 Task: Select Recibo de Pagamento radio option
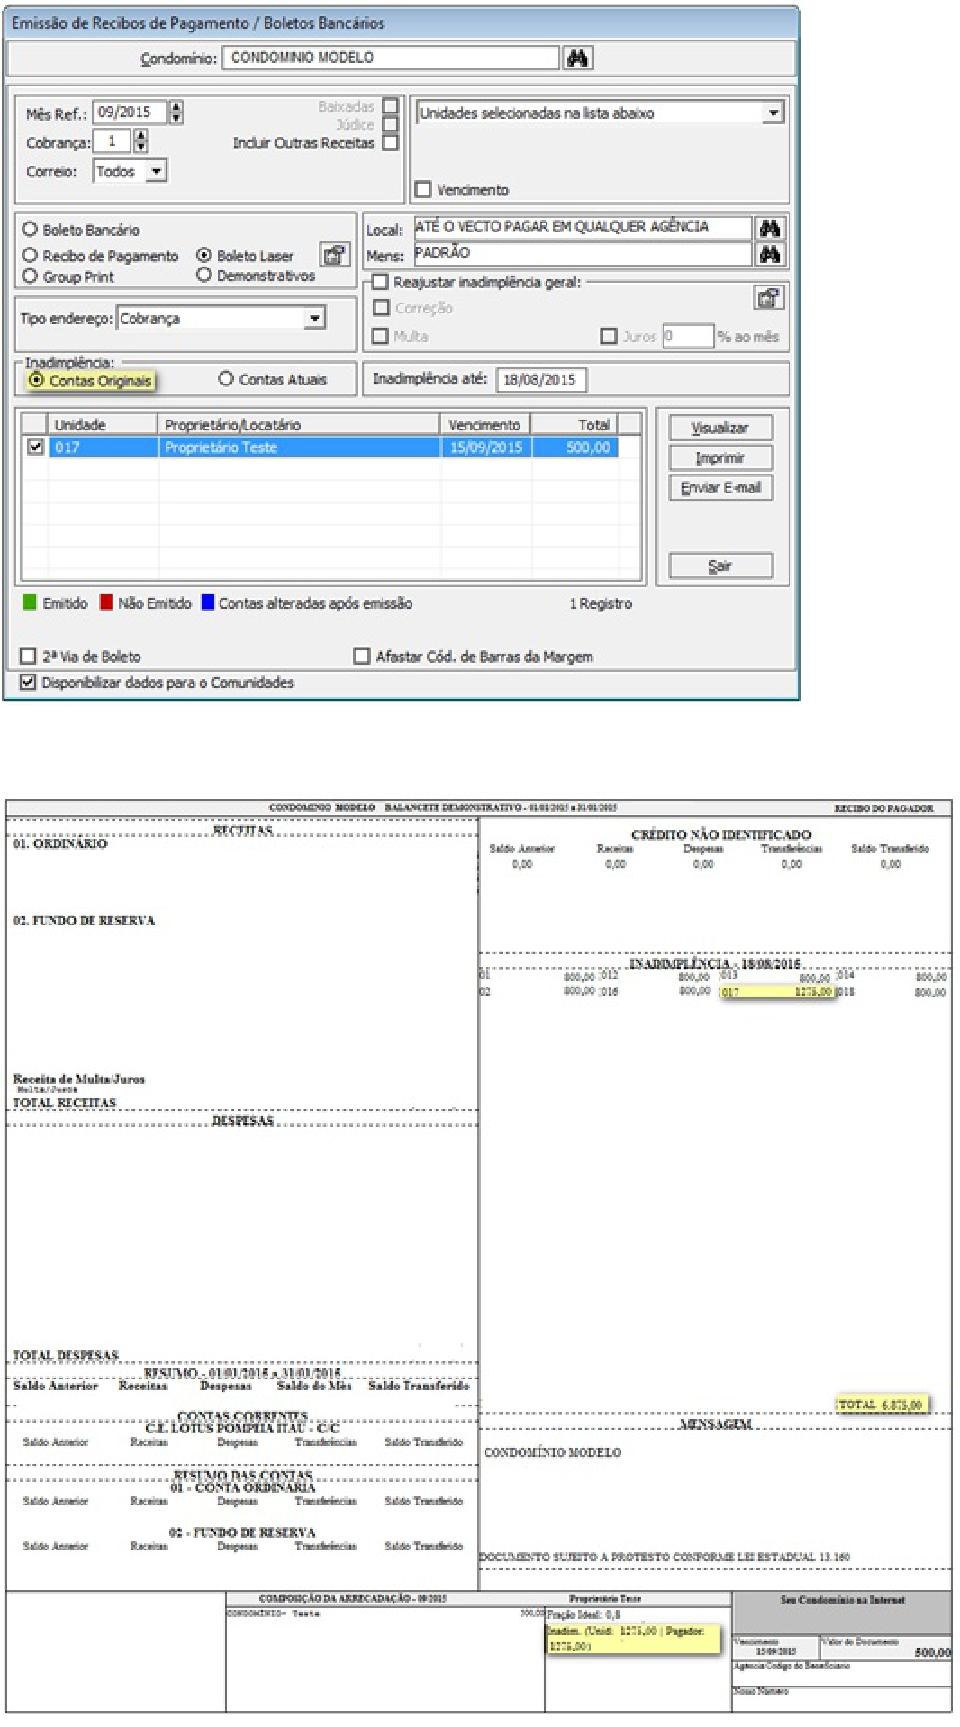click(x=30, y=256)
